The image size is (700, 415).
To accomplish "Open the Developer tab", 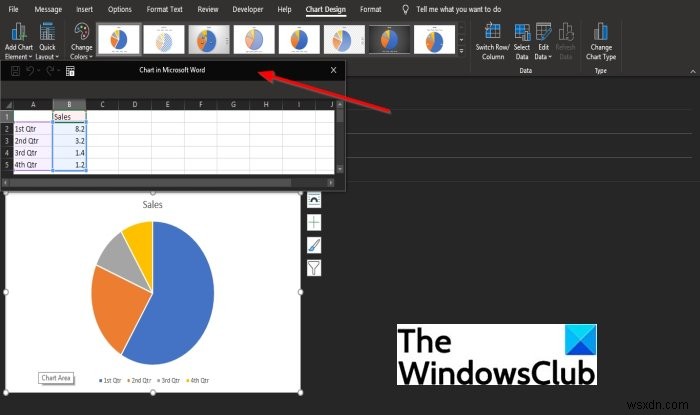I will [x=248, y=9].
